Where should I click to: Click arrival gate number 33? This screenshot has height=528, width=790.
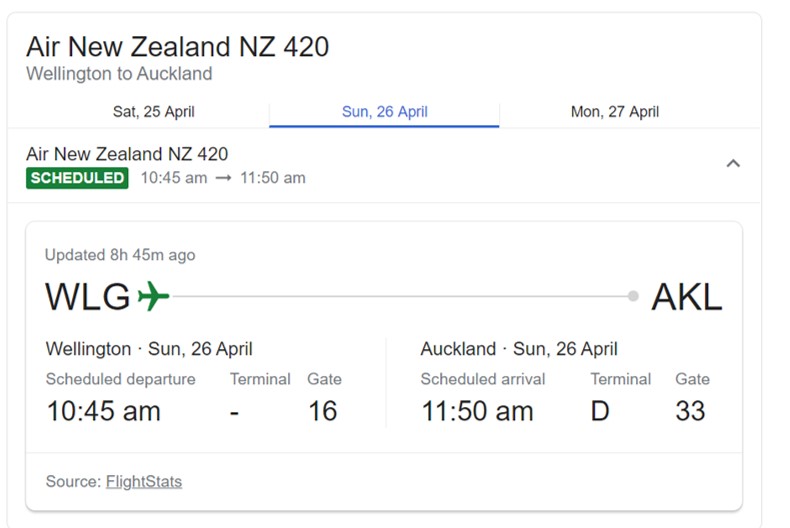point(690,410)
